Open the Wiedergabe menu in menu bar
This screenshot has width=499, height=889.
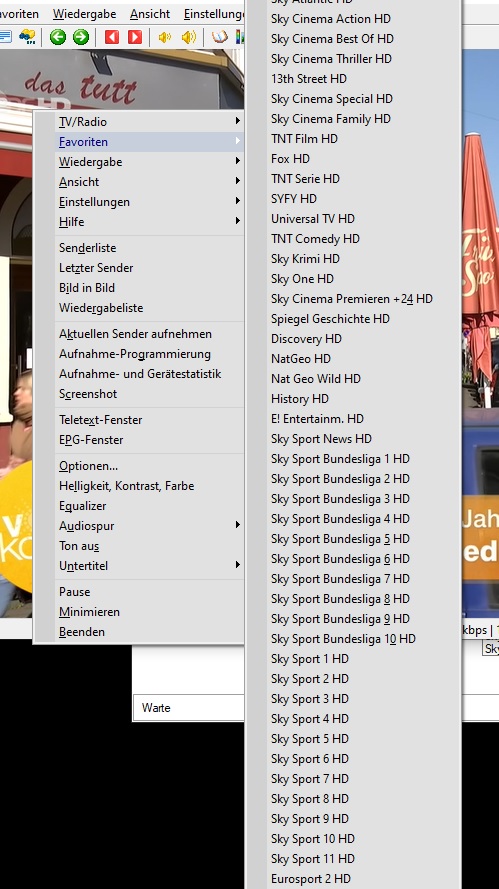click(x=84, y=14)
